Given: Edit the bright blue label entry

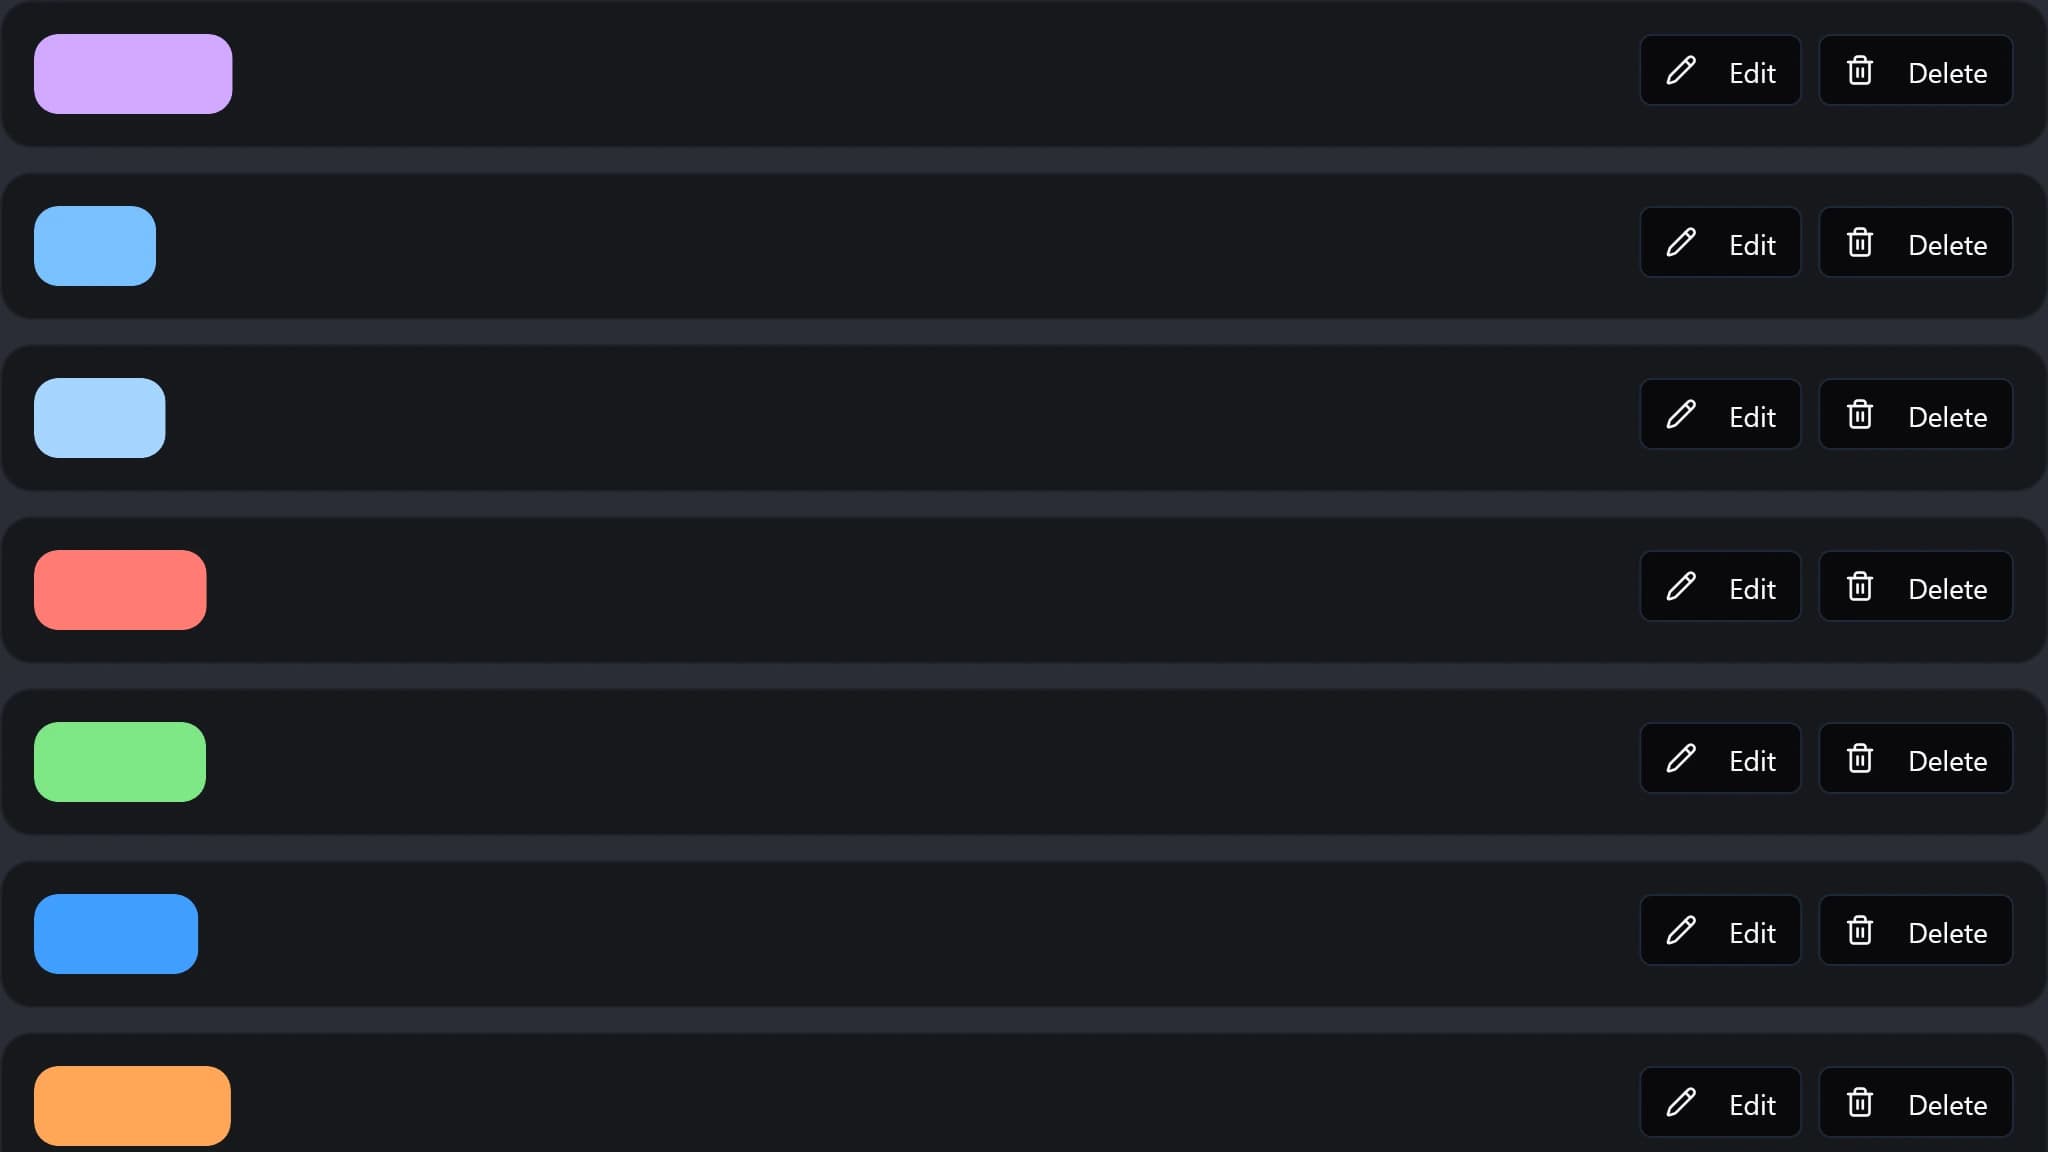Looking at the screenshot, I should (x=1720, y=931).
